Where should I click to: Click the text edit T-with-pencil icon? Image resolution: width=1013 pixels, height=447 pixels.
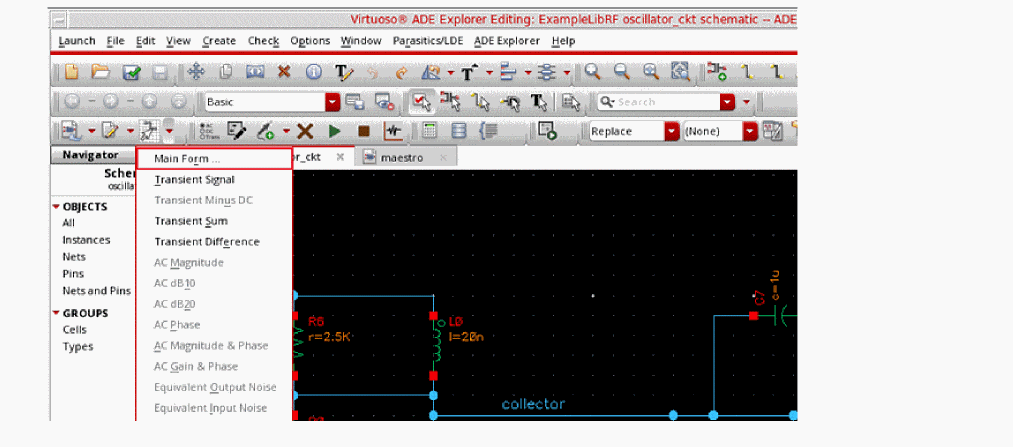coord(343,72)
